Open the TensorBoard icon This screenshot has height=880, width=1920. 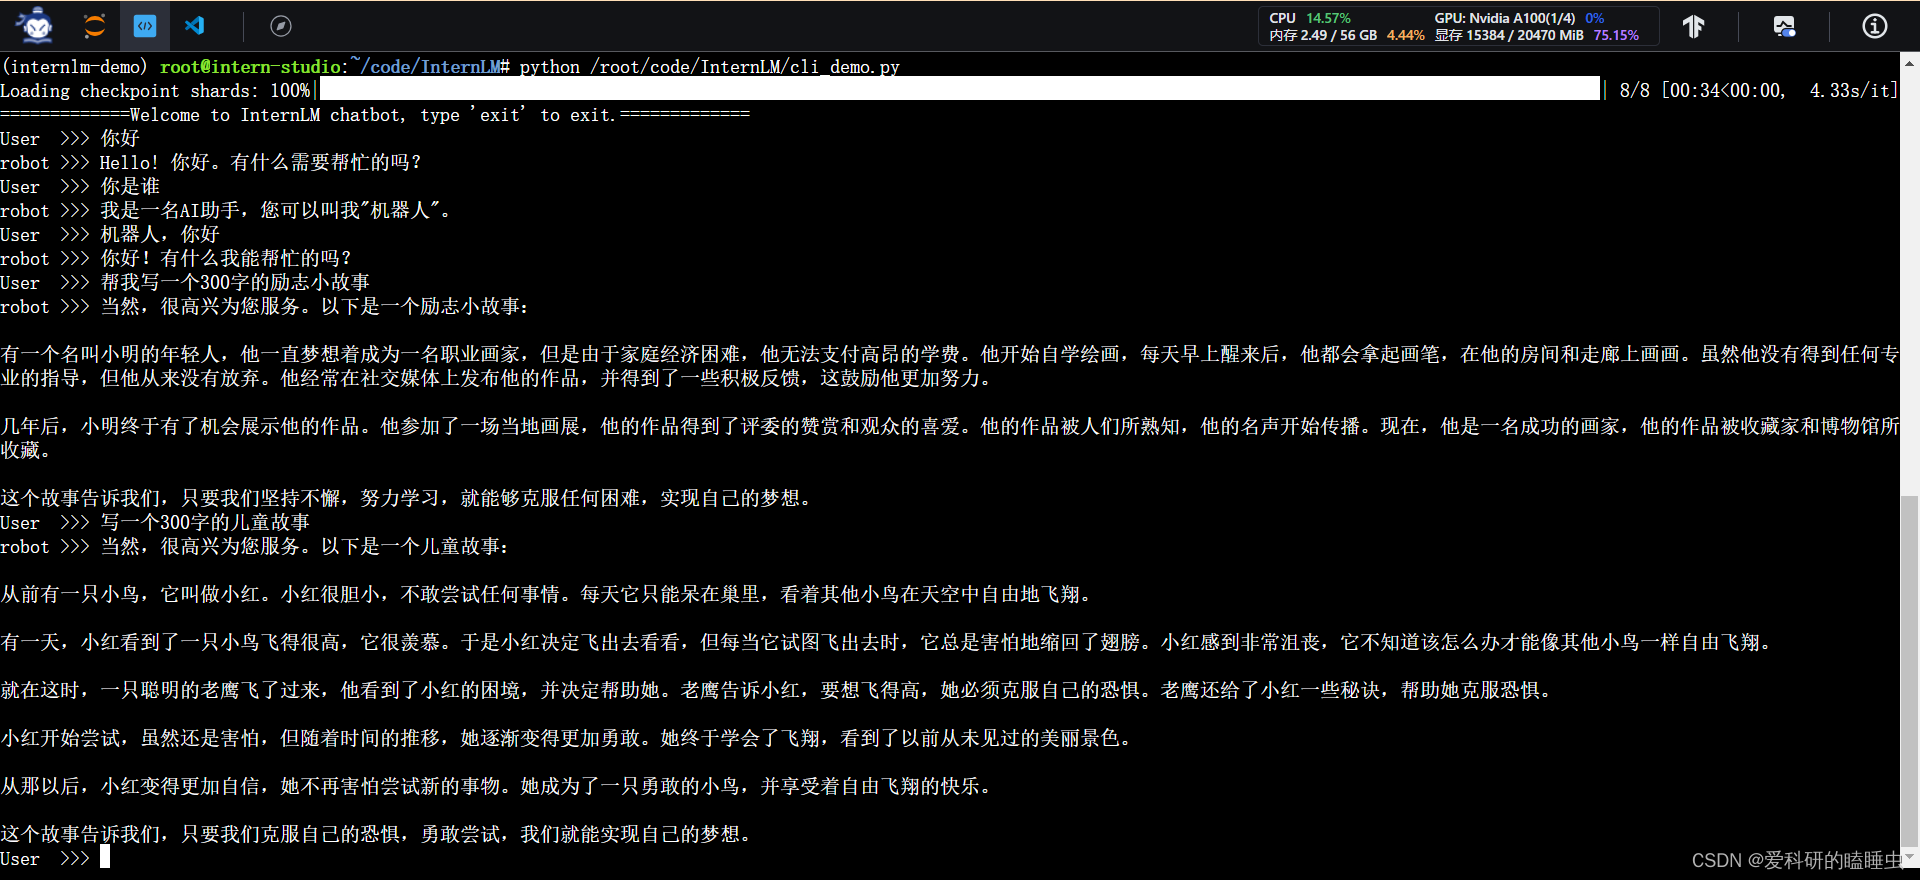(1693, 26)
